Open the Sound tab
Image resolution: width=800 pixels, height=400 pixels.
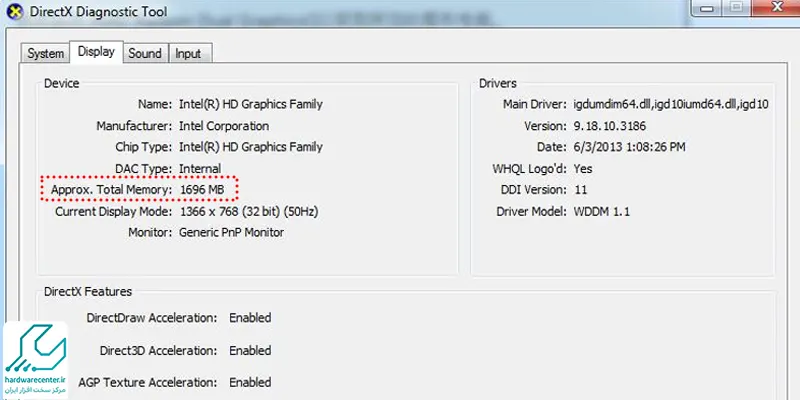[x=145, y=53]
